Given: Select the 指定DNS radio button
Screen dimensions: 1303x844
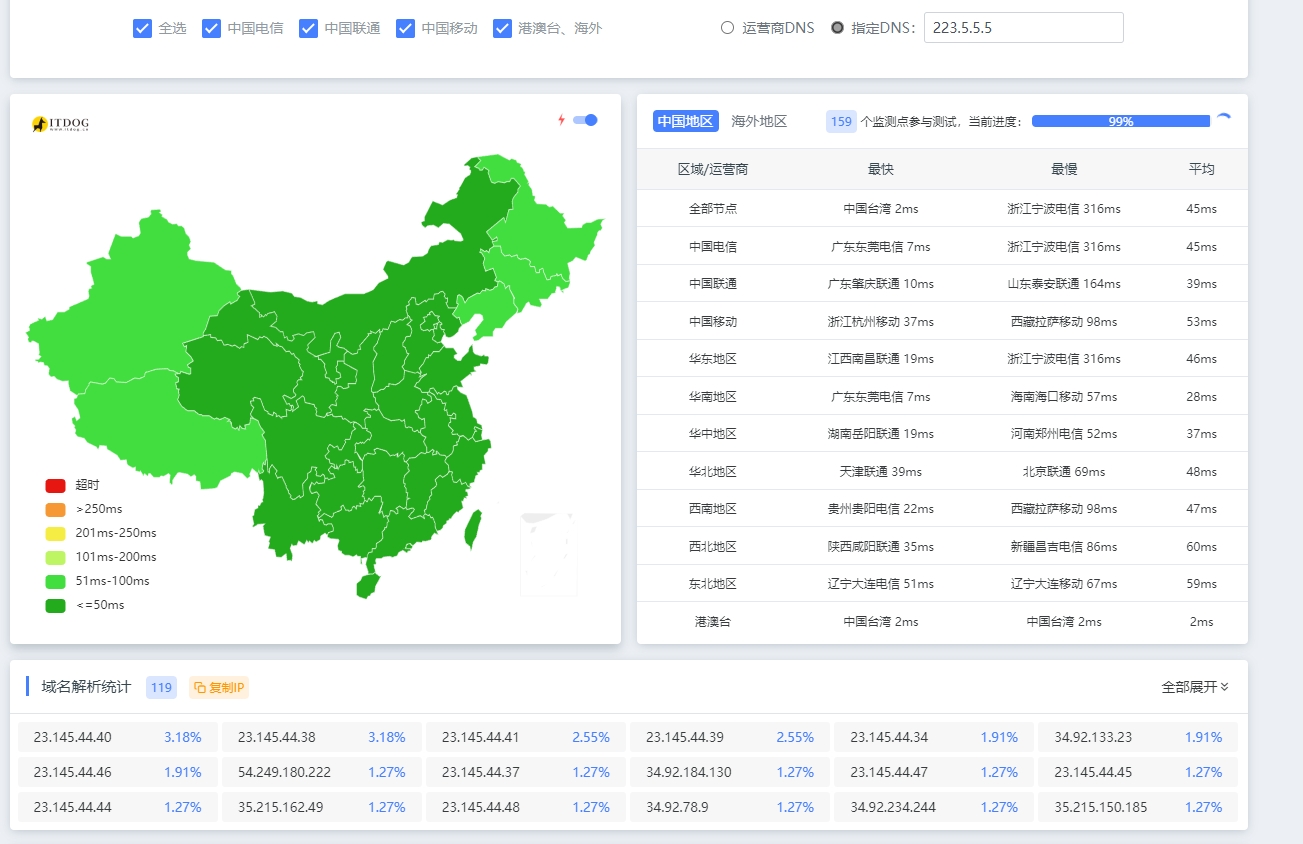Looking at the screenshot, I should click(x=836, y=27).
